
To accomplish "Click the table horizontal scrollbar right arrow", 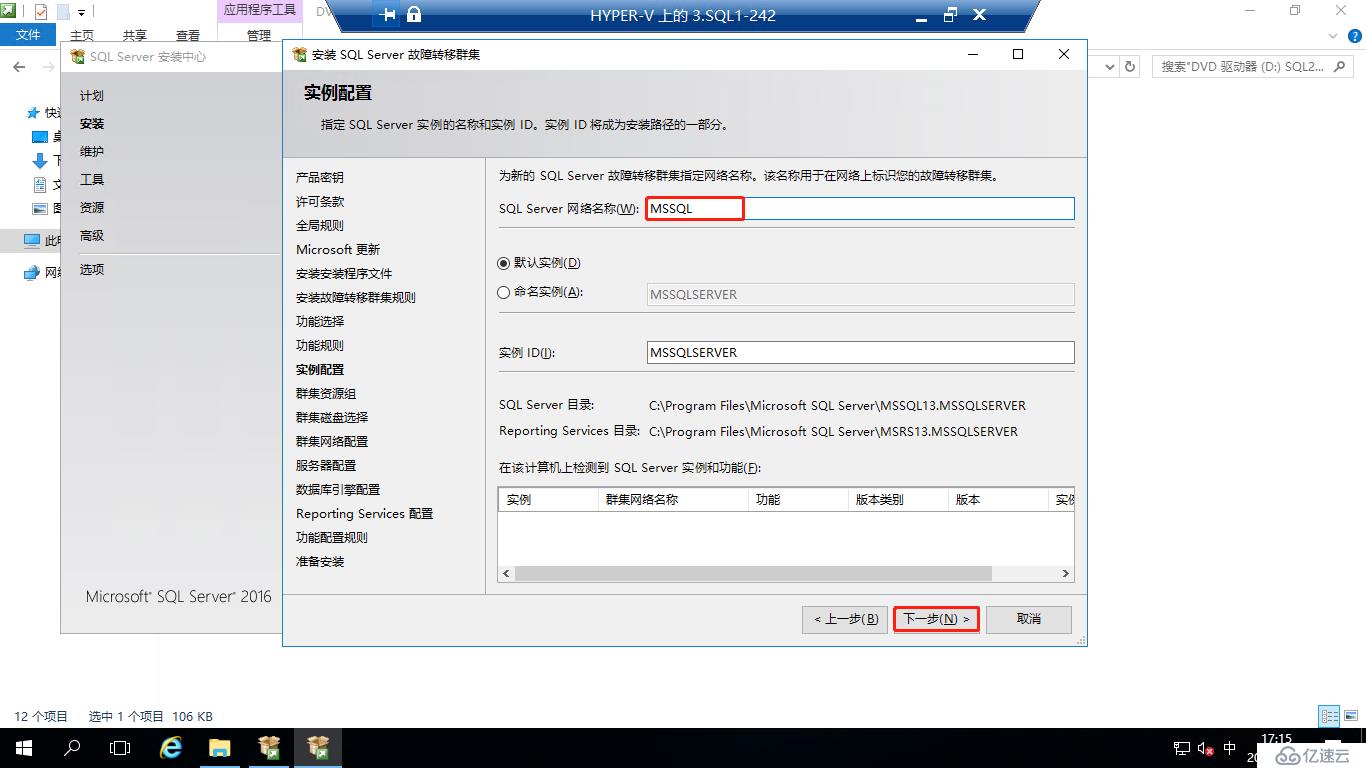I will tap(1066, 574).
